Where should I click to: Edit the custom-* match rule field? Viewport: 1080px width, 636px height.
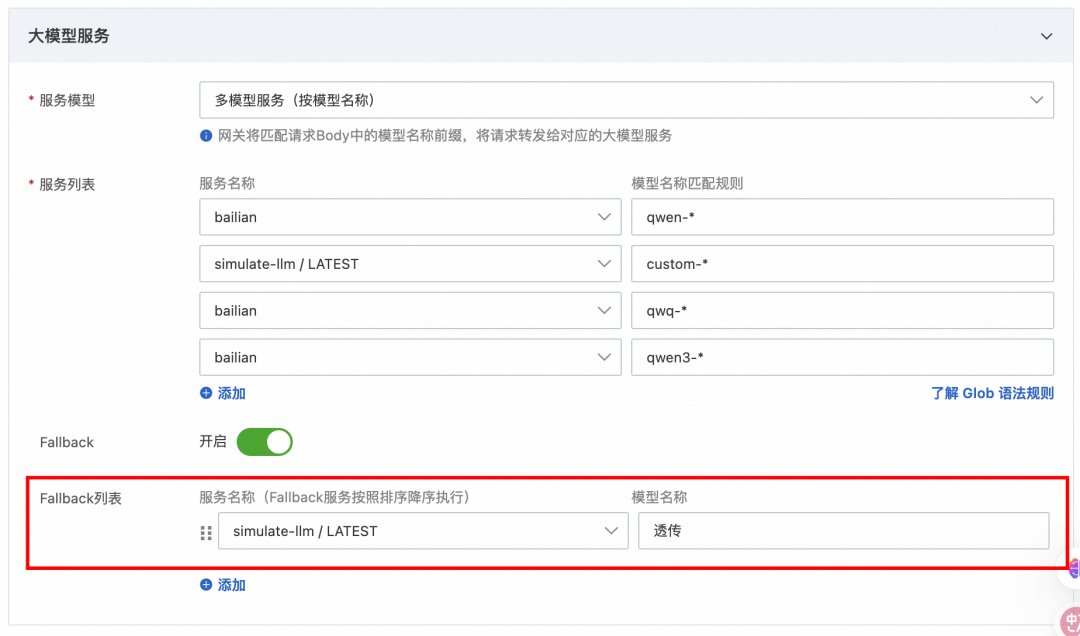(842, 264)
